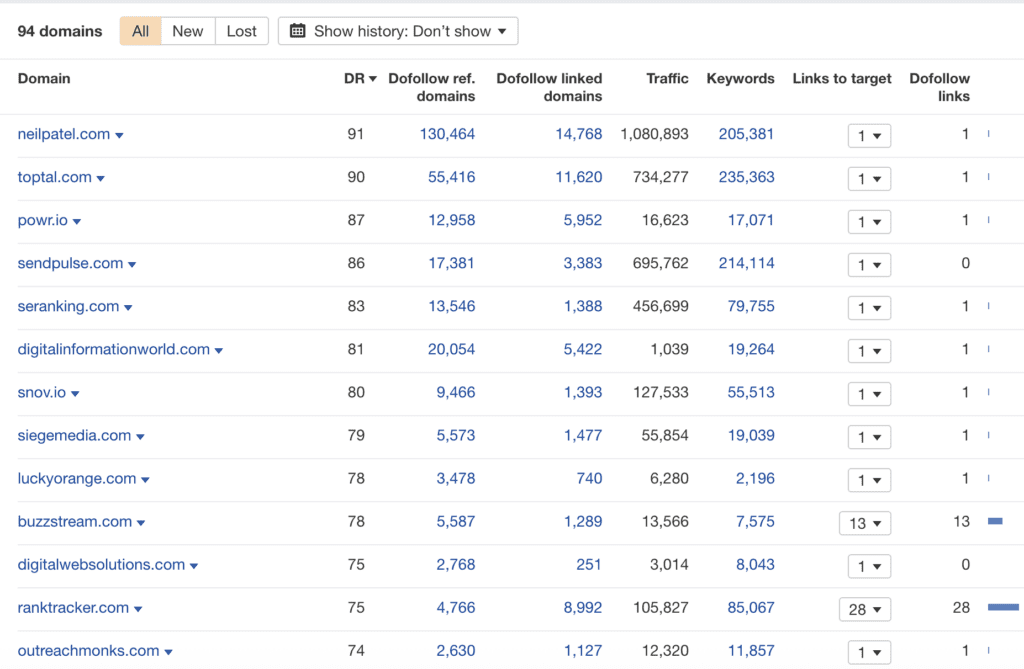Sort by Dofollow ref. domains column
The image size is (1024, 669).
point(431,87)
